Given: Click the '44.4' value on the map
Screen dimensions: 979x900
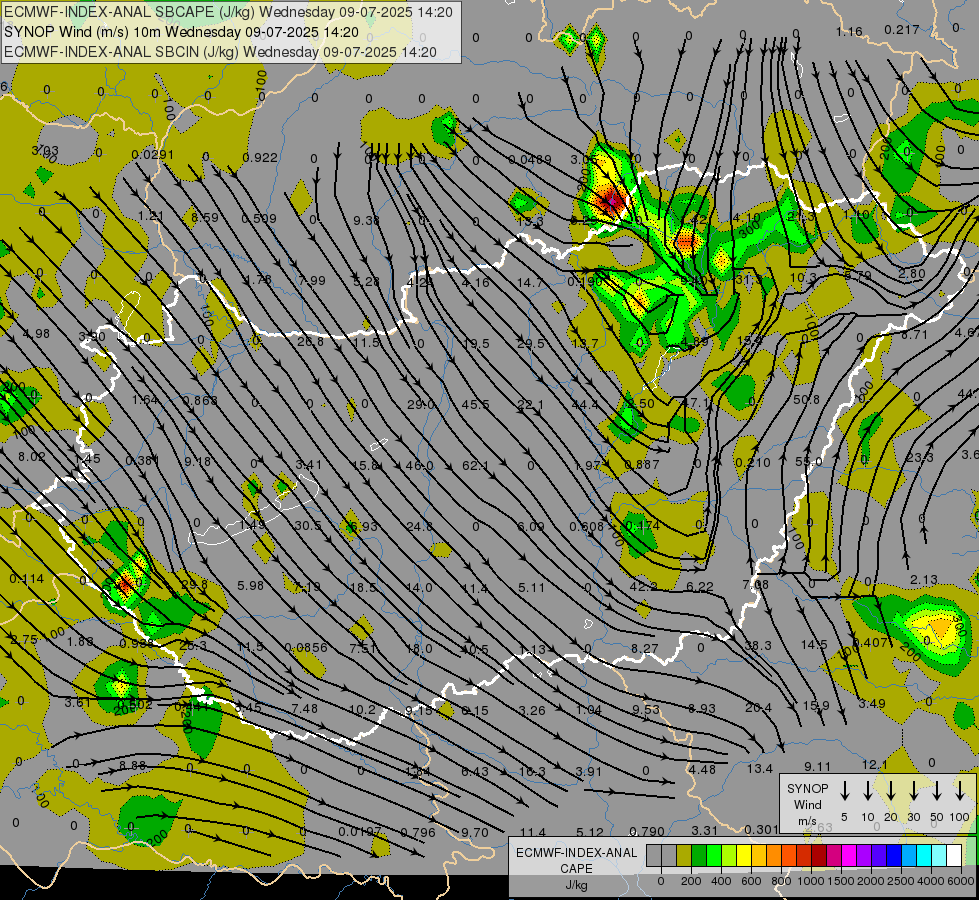Looking at the screenshot, I should [584, 405].
